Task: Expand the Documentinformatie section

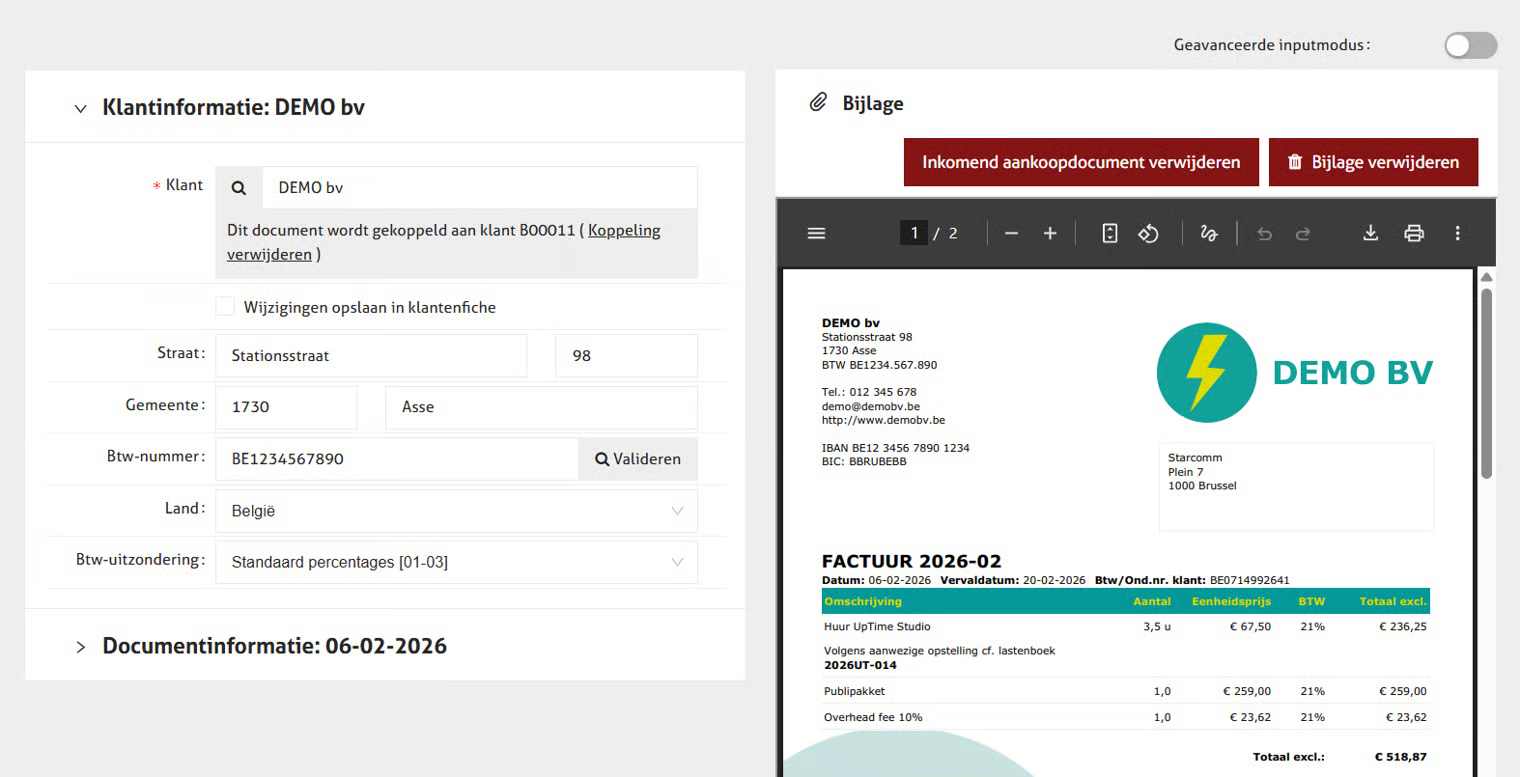Action: pos(81,647)
